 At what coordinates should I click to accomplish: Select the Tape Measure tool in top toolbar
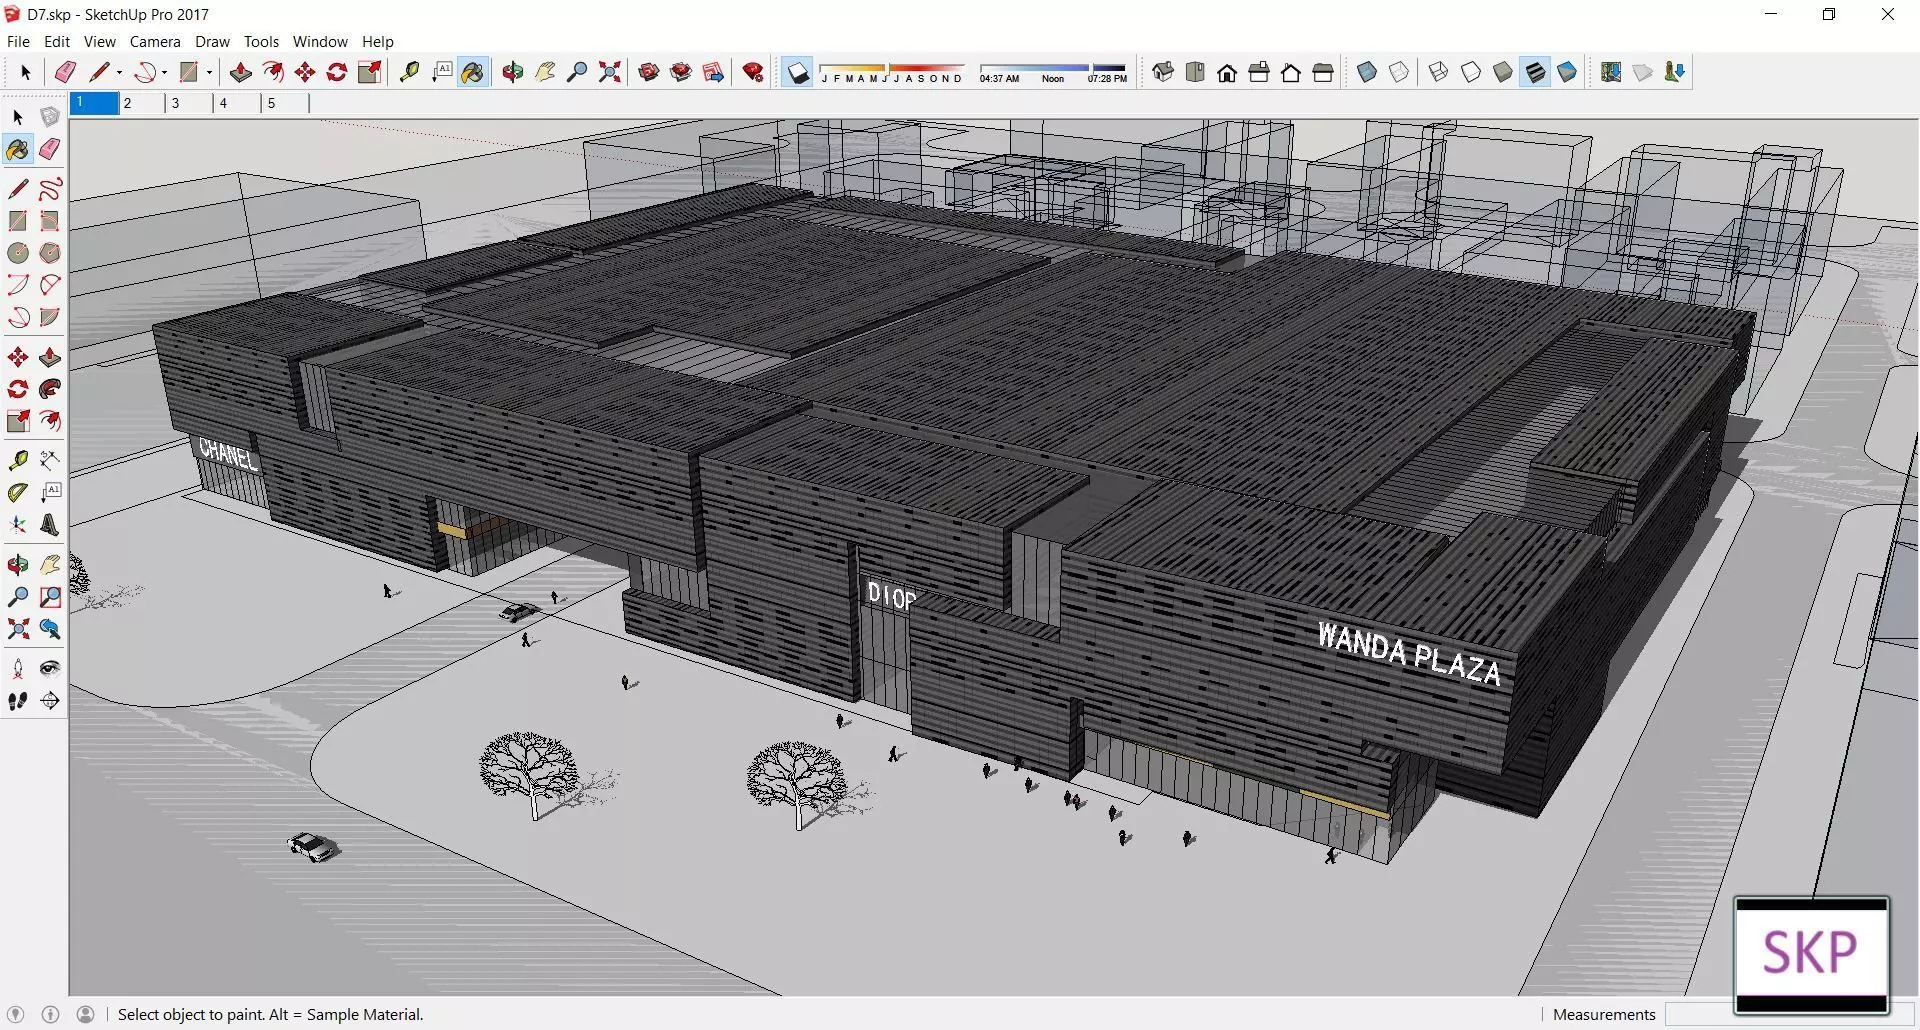tap(409, 72)
